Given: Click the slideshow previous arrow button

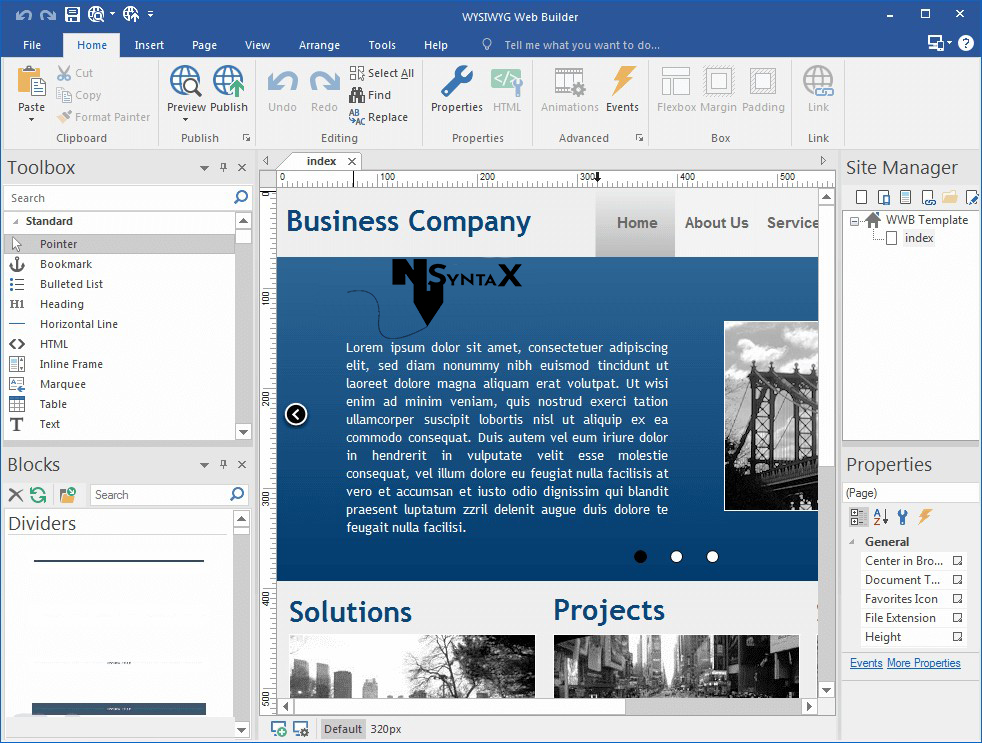Looking at the screenshot, I should pos(296,414).
